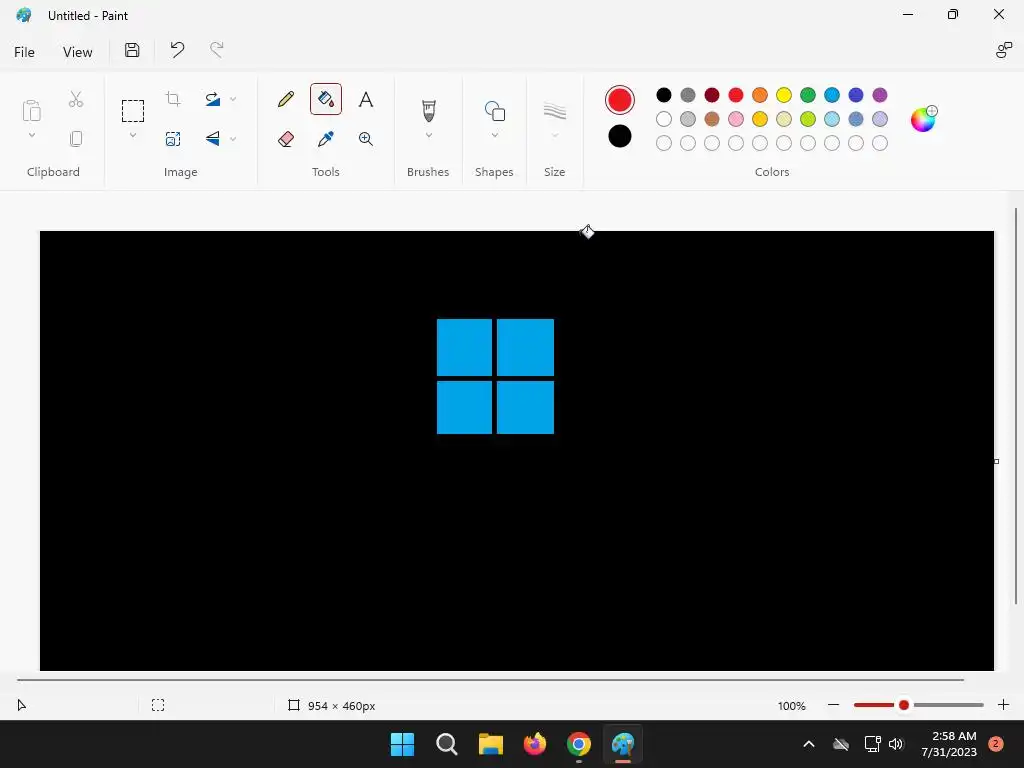Image resolution: width=1024 pixels, height=768 pixels.
Task: Pick the white palette color
Action: point(664,119)
